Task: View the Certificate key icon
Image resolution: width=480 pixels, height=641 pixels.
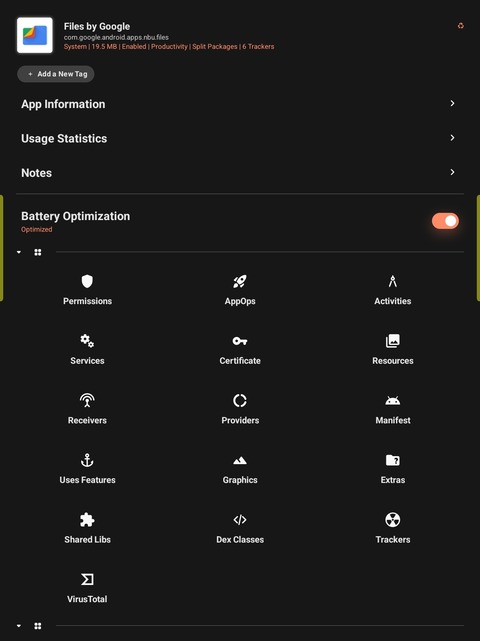Action: click(x=240, y=341)
